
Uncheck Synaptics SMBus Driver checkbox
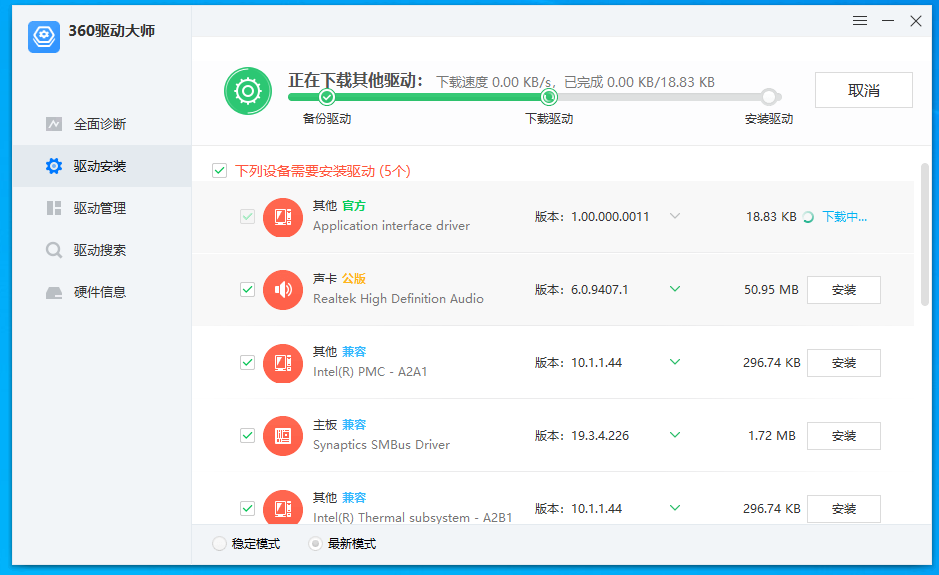(247, 435)
